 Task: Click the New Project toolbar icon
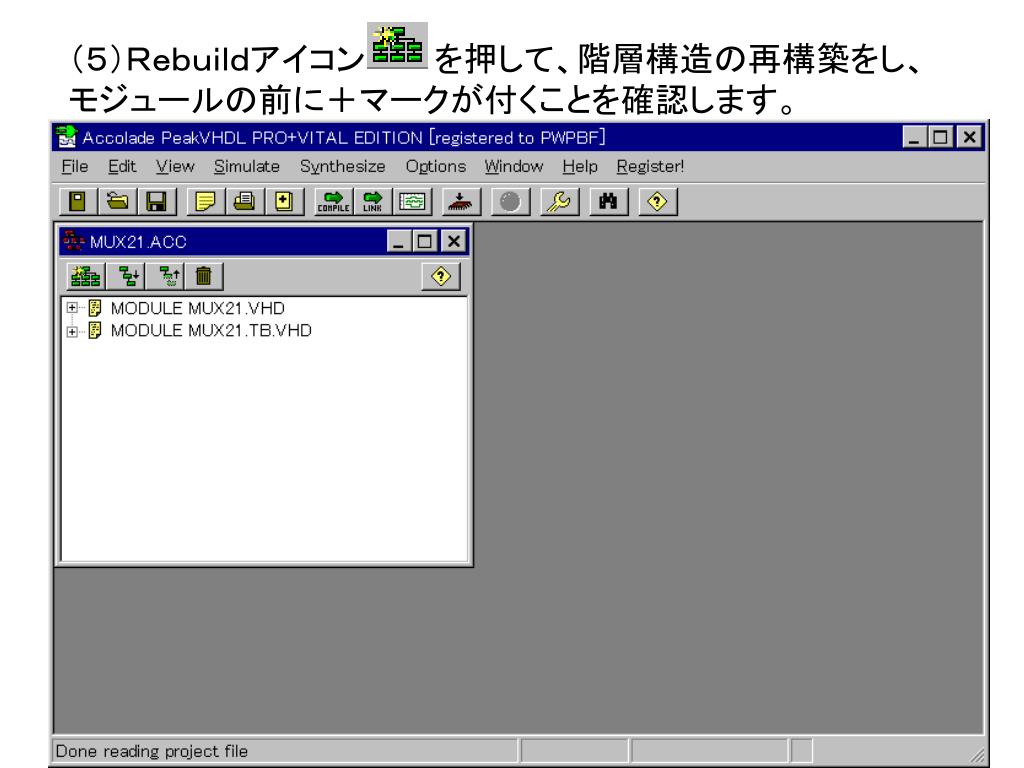78,201
